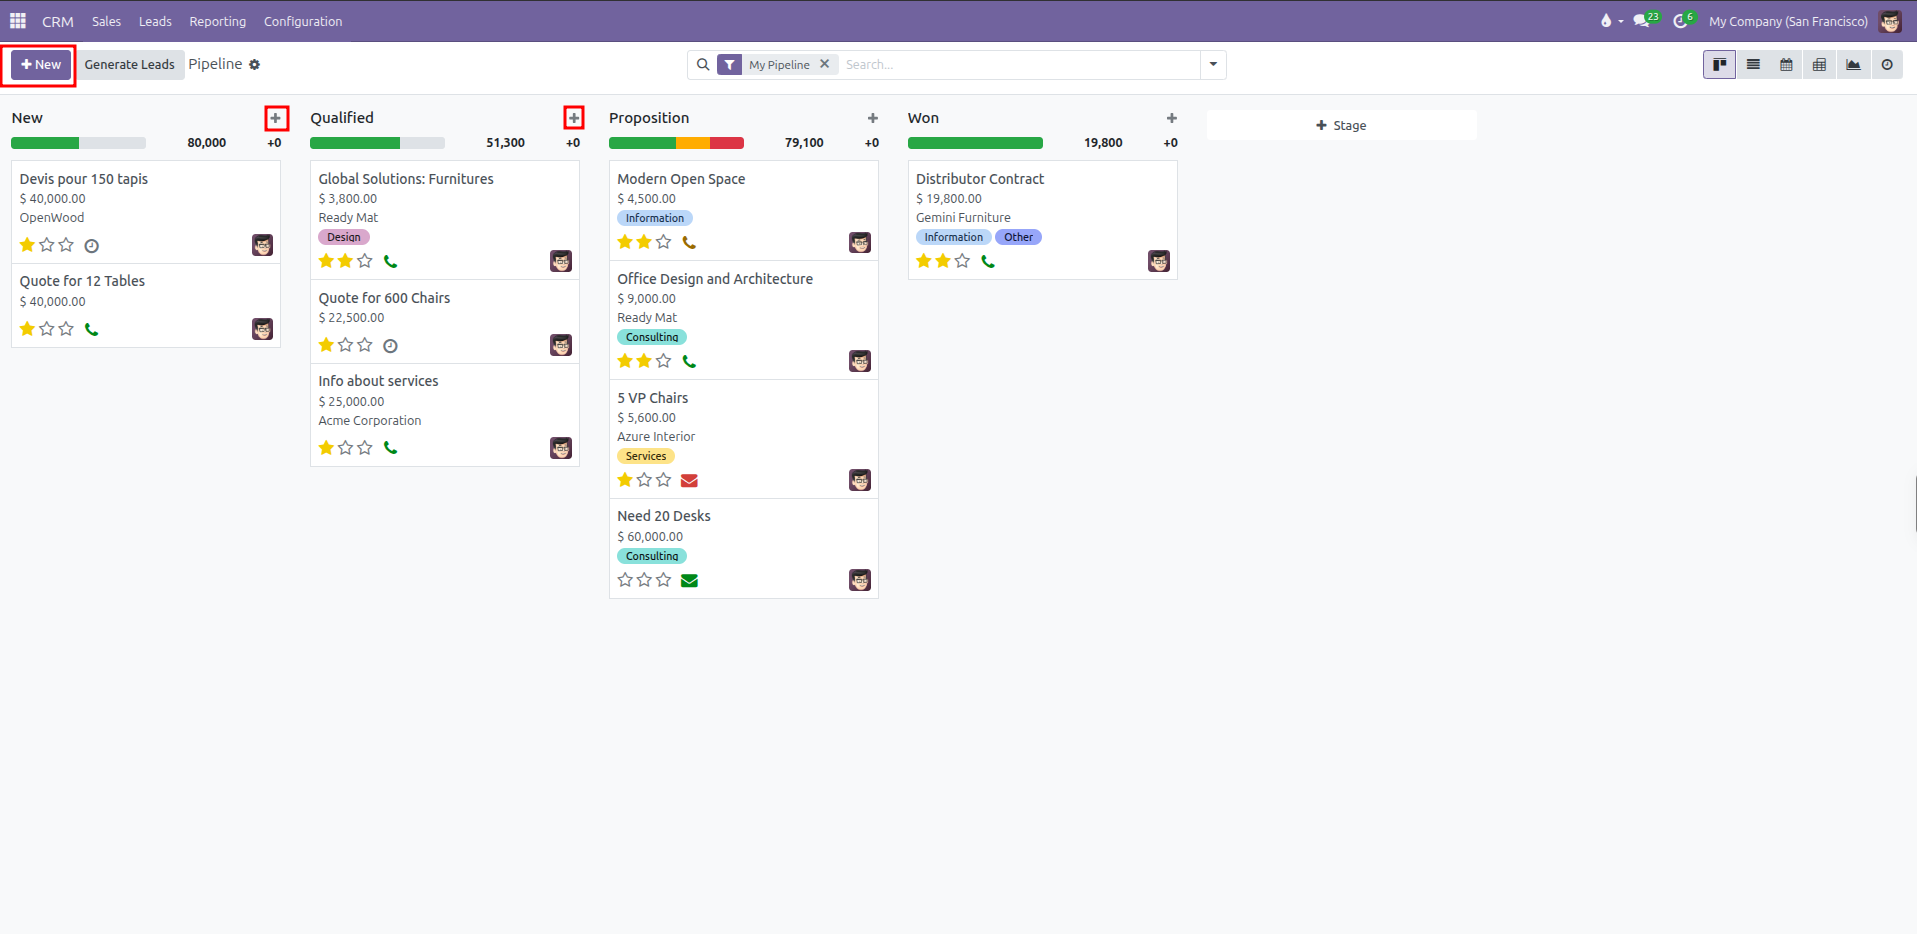Open the debug droplet menu icon
Image resolution: width=1917 pixels, height=934 pixels.
pos(1606,21)
